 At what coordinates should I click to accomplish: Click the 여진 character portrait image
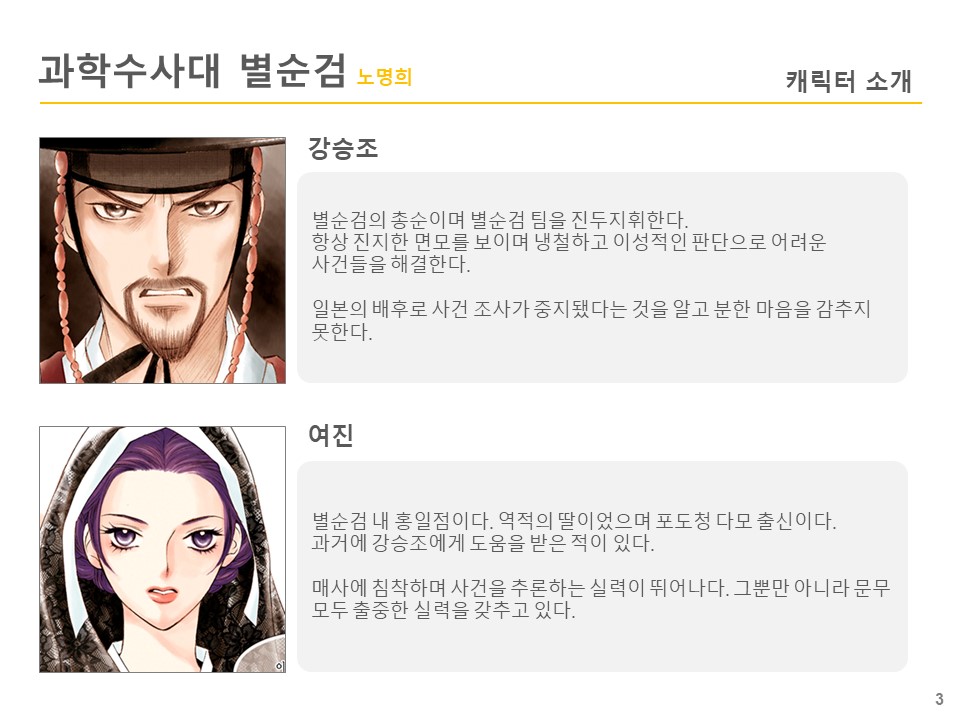tap(162, 549)
